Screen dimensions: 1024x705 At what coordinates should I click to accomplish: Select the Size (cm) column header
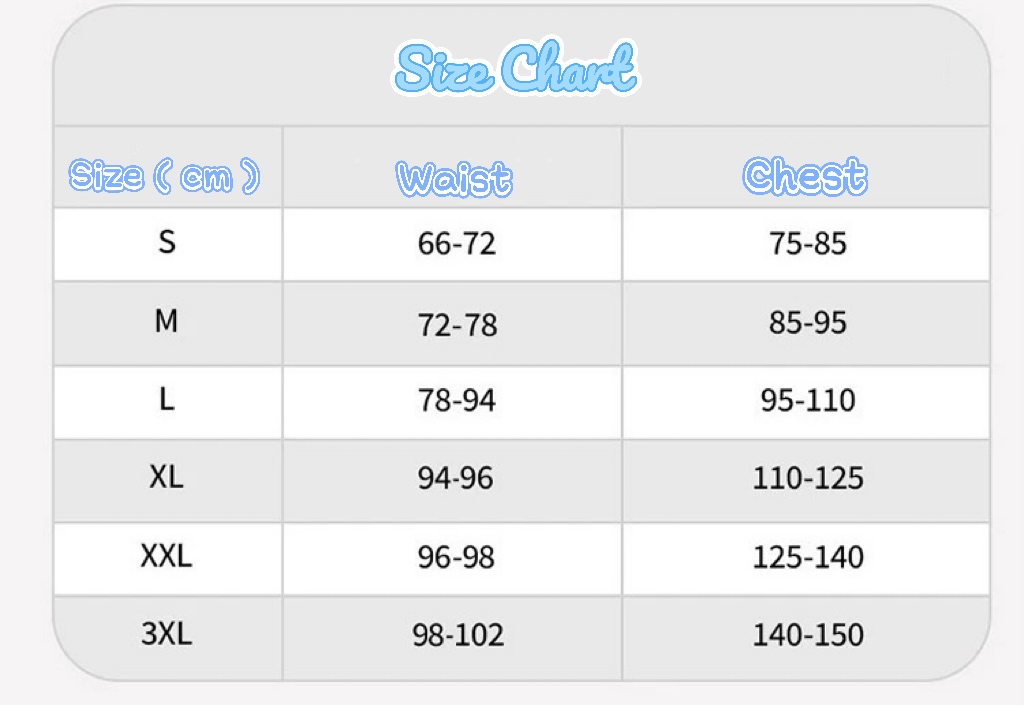click(x=165, y=176)
